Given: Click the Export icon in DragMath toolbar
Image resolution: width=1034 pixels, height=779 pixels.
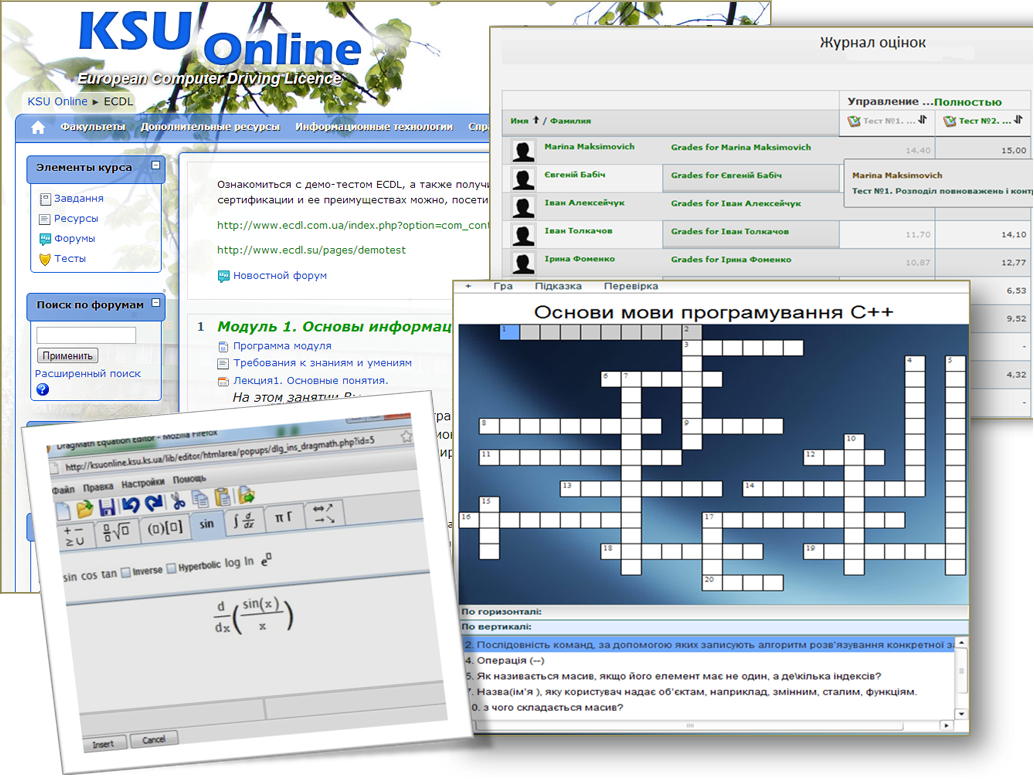Looking at the screenshot, I should click(246, 493).
